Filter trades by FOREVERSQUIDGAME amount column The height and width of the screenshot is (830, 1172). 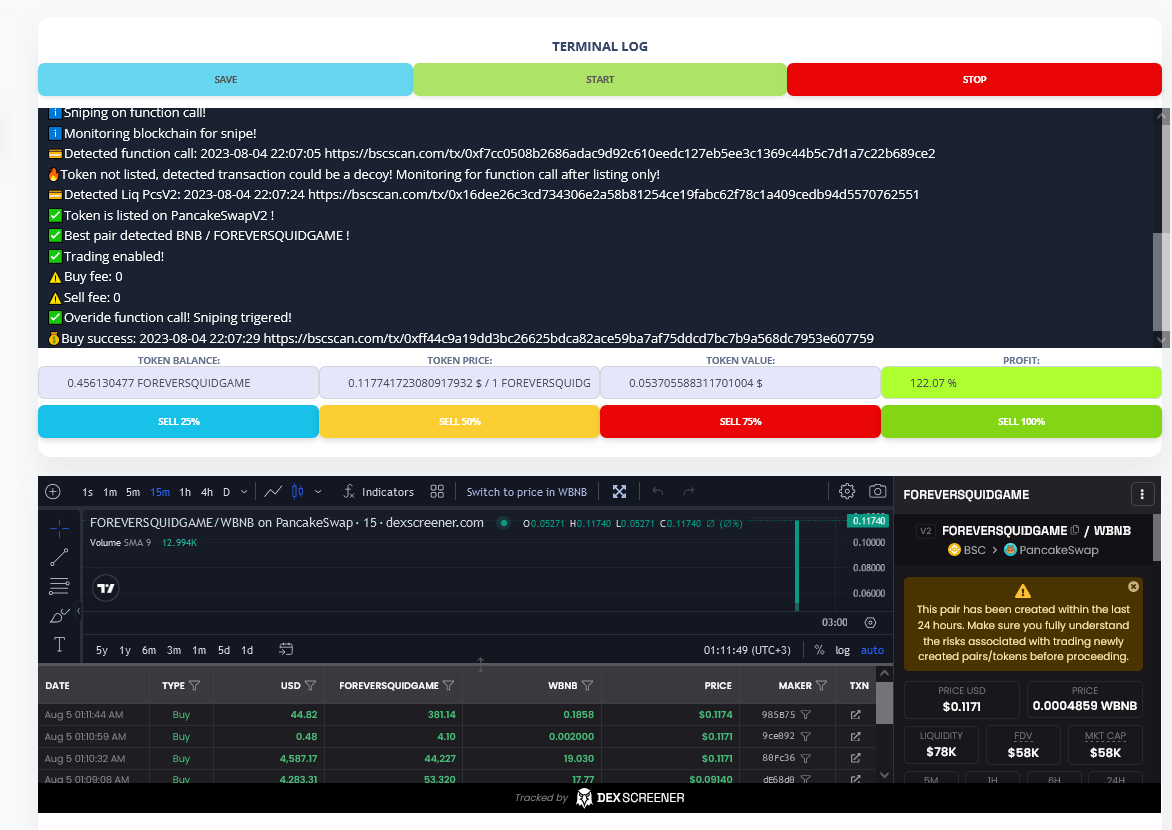tap(448, 686)
